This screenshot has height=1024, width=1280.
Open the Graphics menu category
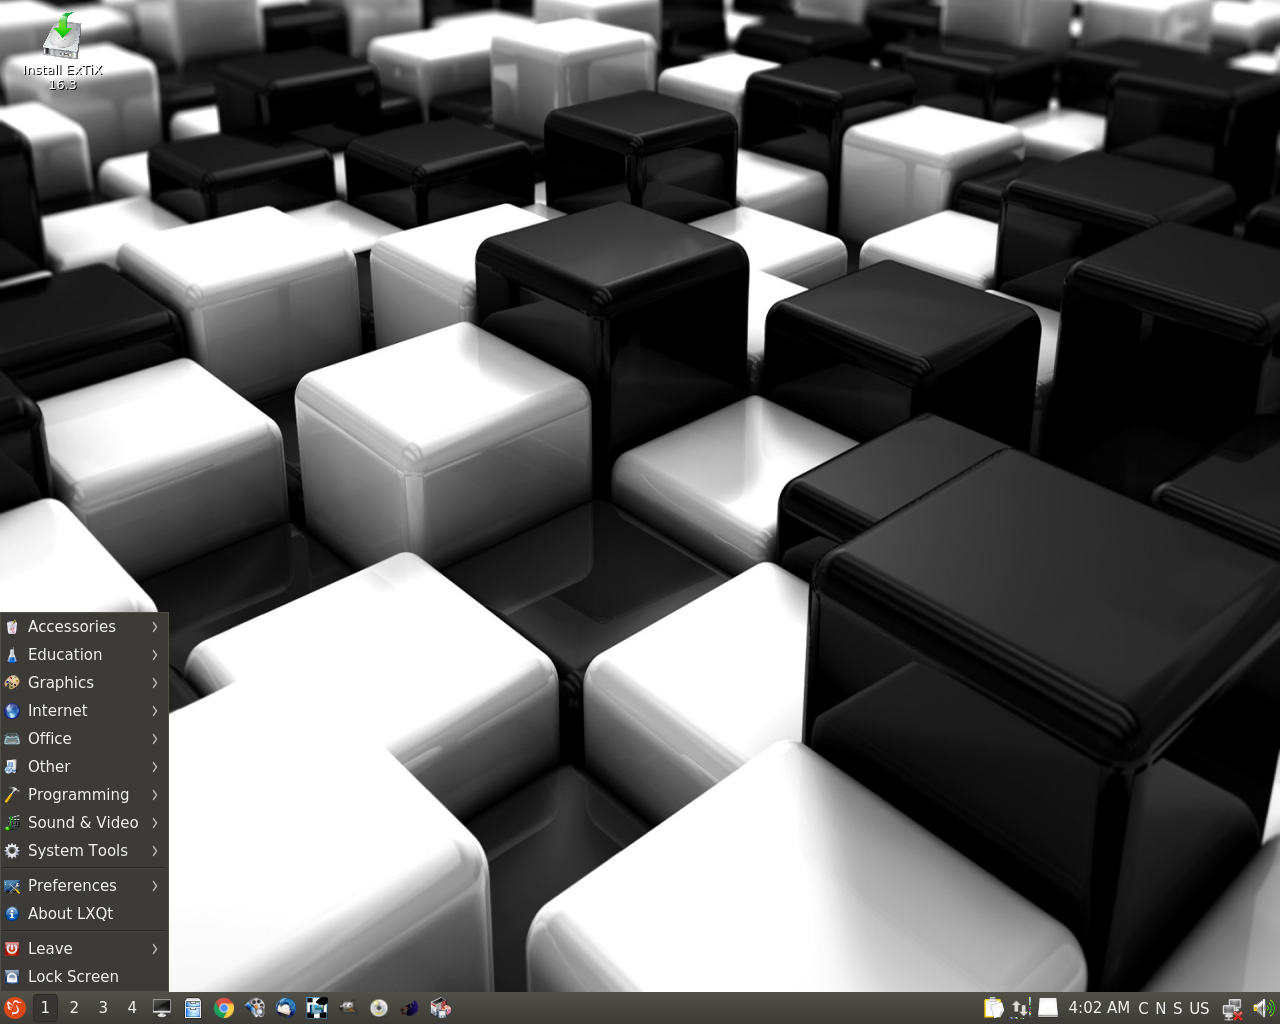coord(84,683)
